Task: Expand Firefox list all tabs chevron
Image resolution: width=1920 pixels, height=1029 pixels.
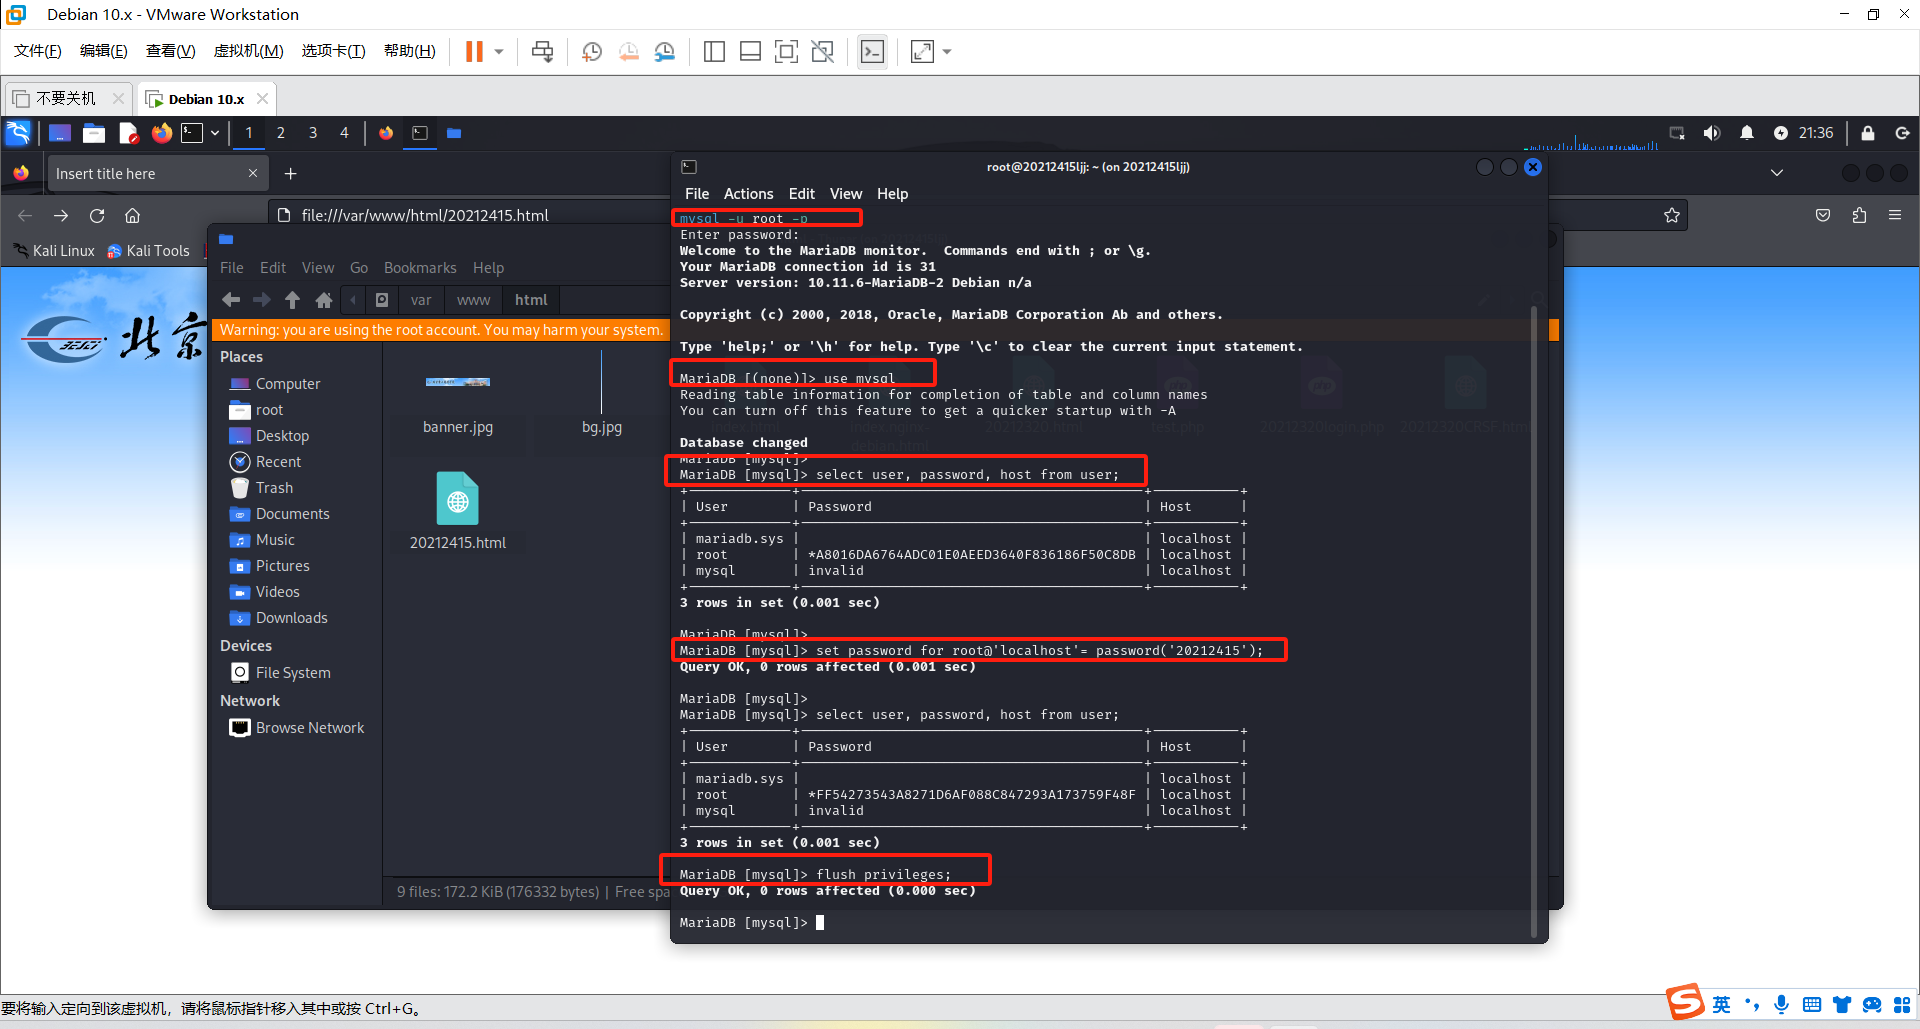Action: pos(1776,173)
